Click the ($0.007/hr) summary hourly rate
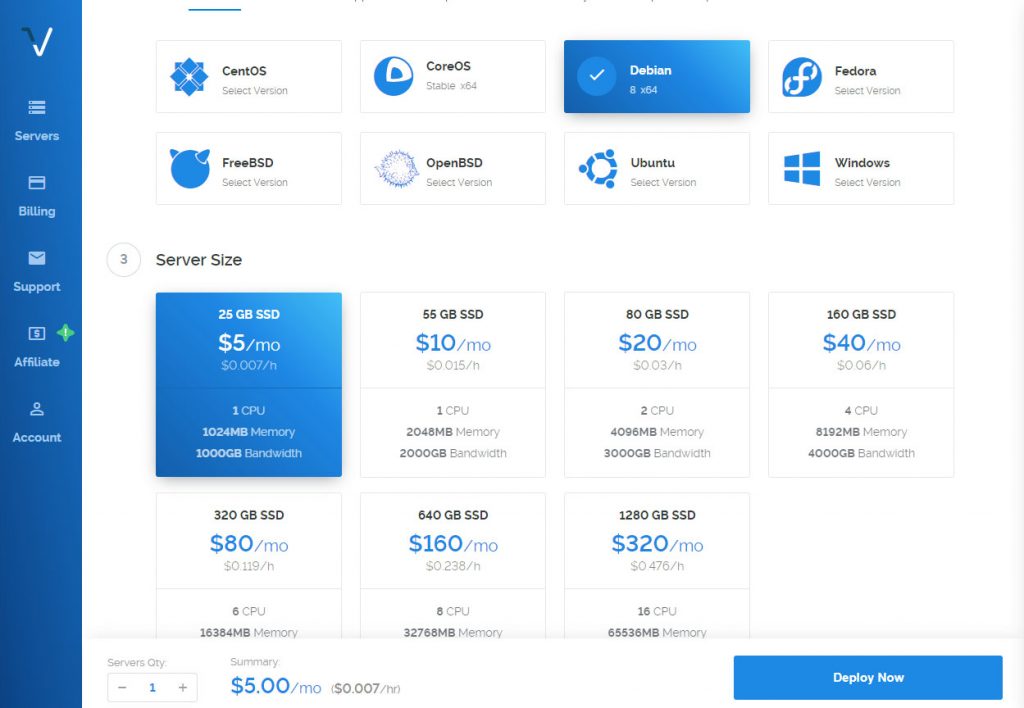The width and height of the screenshot is (1024, 708). (366, 688)
